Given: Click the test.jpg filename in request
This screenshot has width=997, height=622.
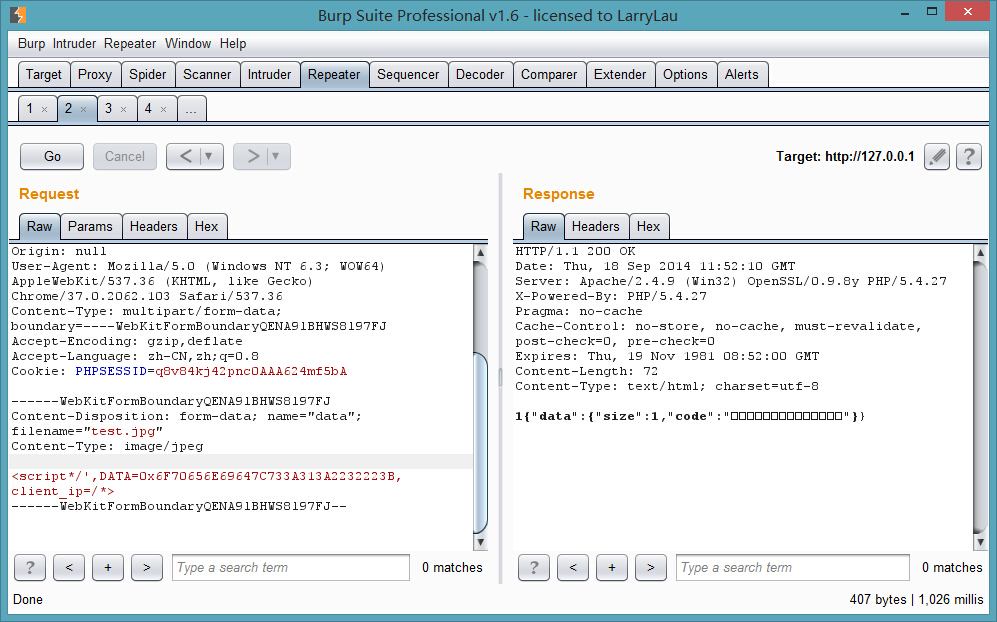Looking at the screenshot, I should (x=123, y=431).
